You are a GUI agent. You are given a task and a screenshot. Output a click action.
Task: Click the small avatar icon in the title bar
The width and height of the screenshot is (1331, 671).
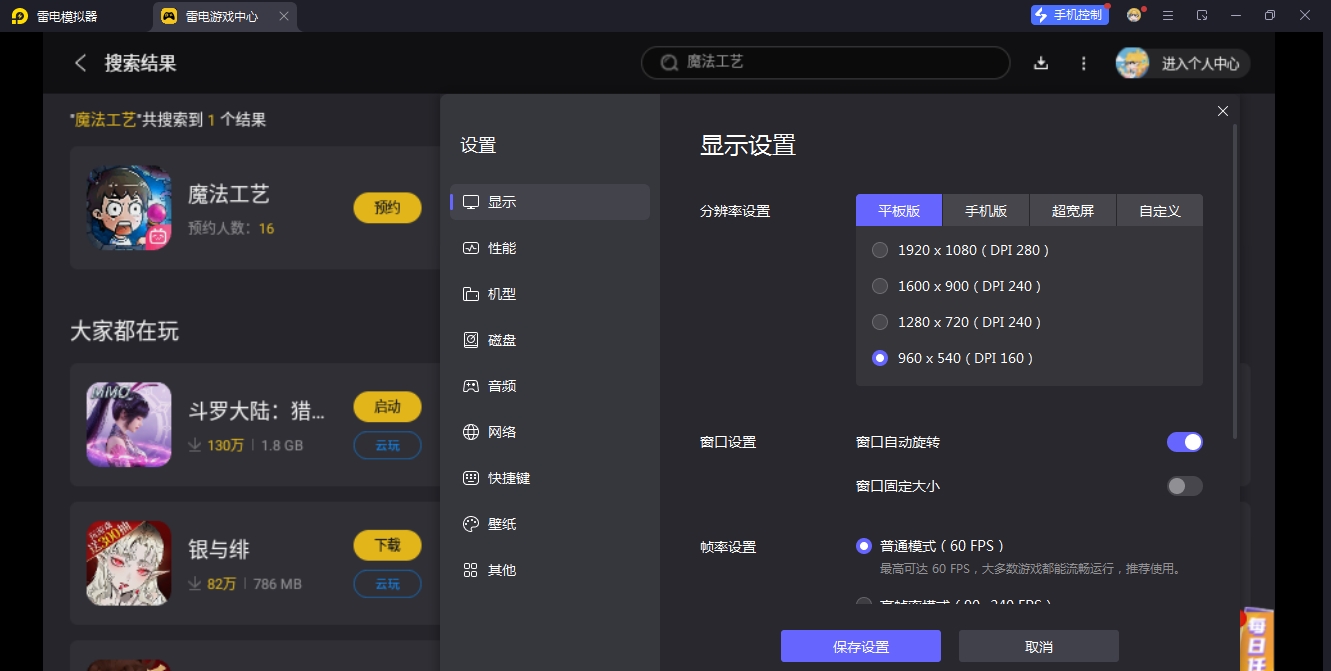[1134, 15]
